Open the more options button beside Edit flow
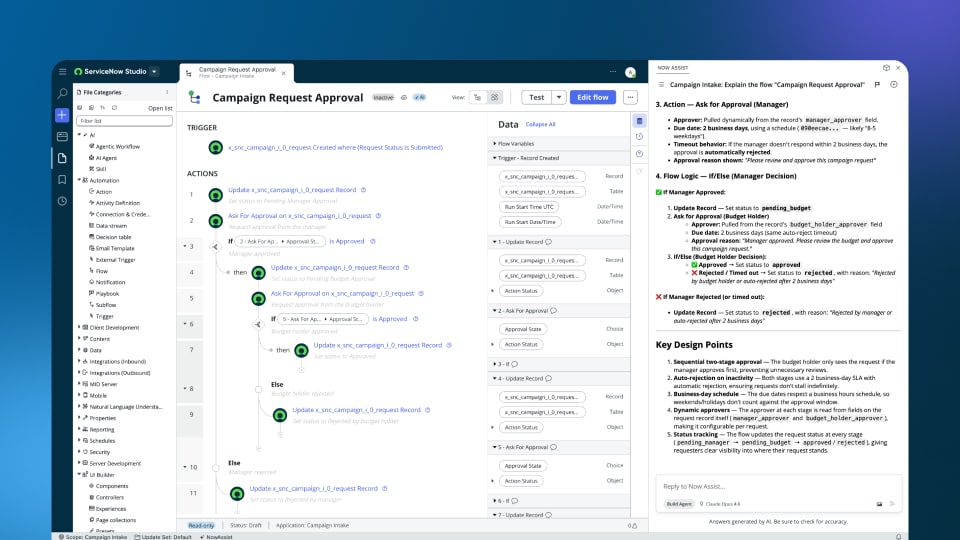 [630, 97]
